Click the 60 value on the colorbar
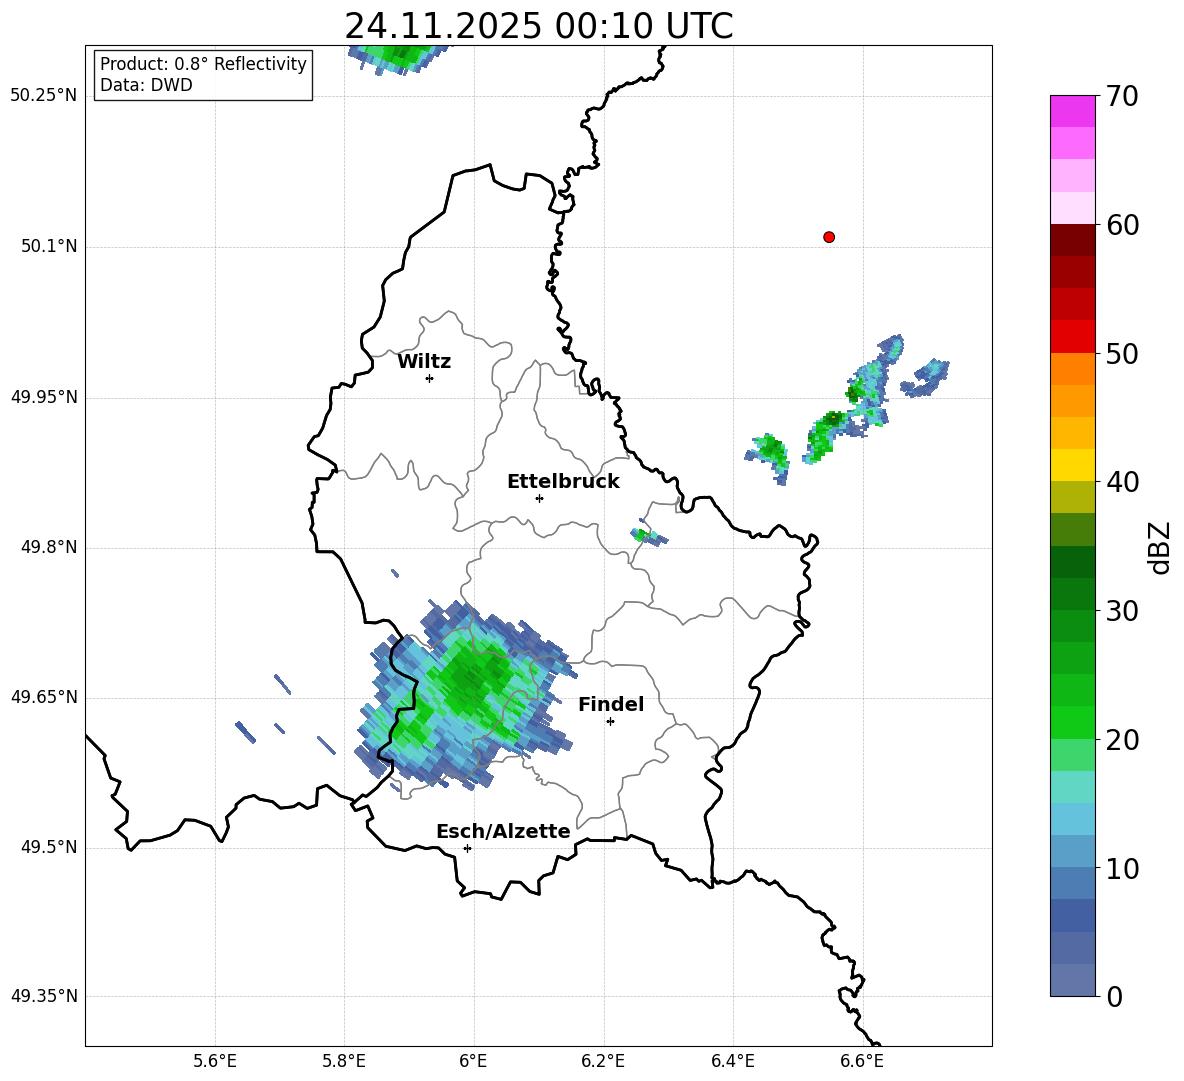Screen dimensions: 1184x1081 point(1122,225)
